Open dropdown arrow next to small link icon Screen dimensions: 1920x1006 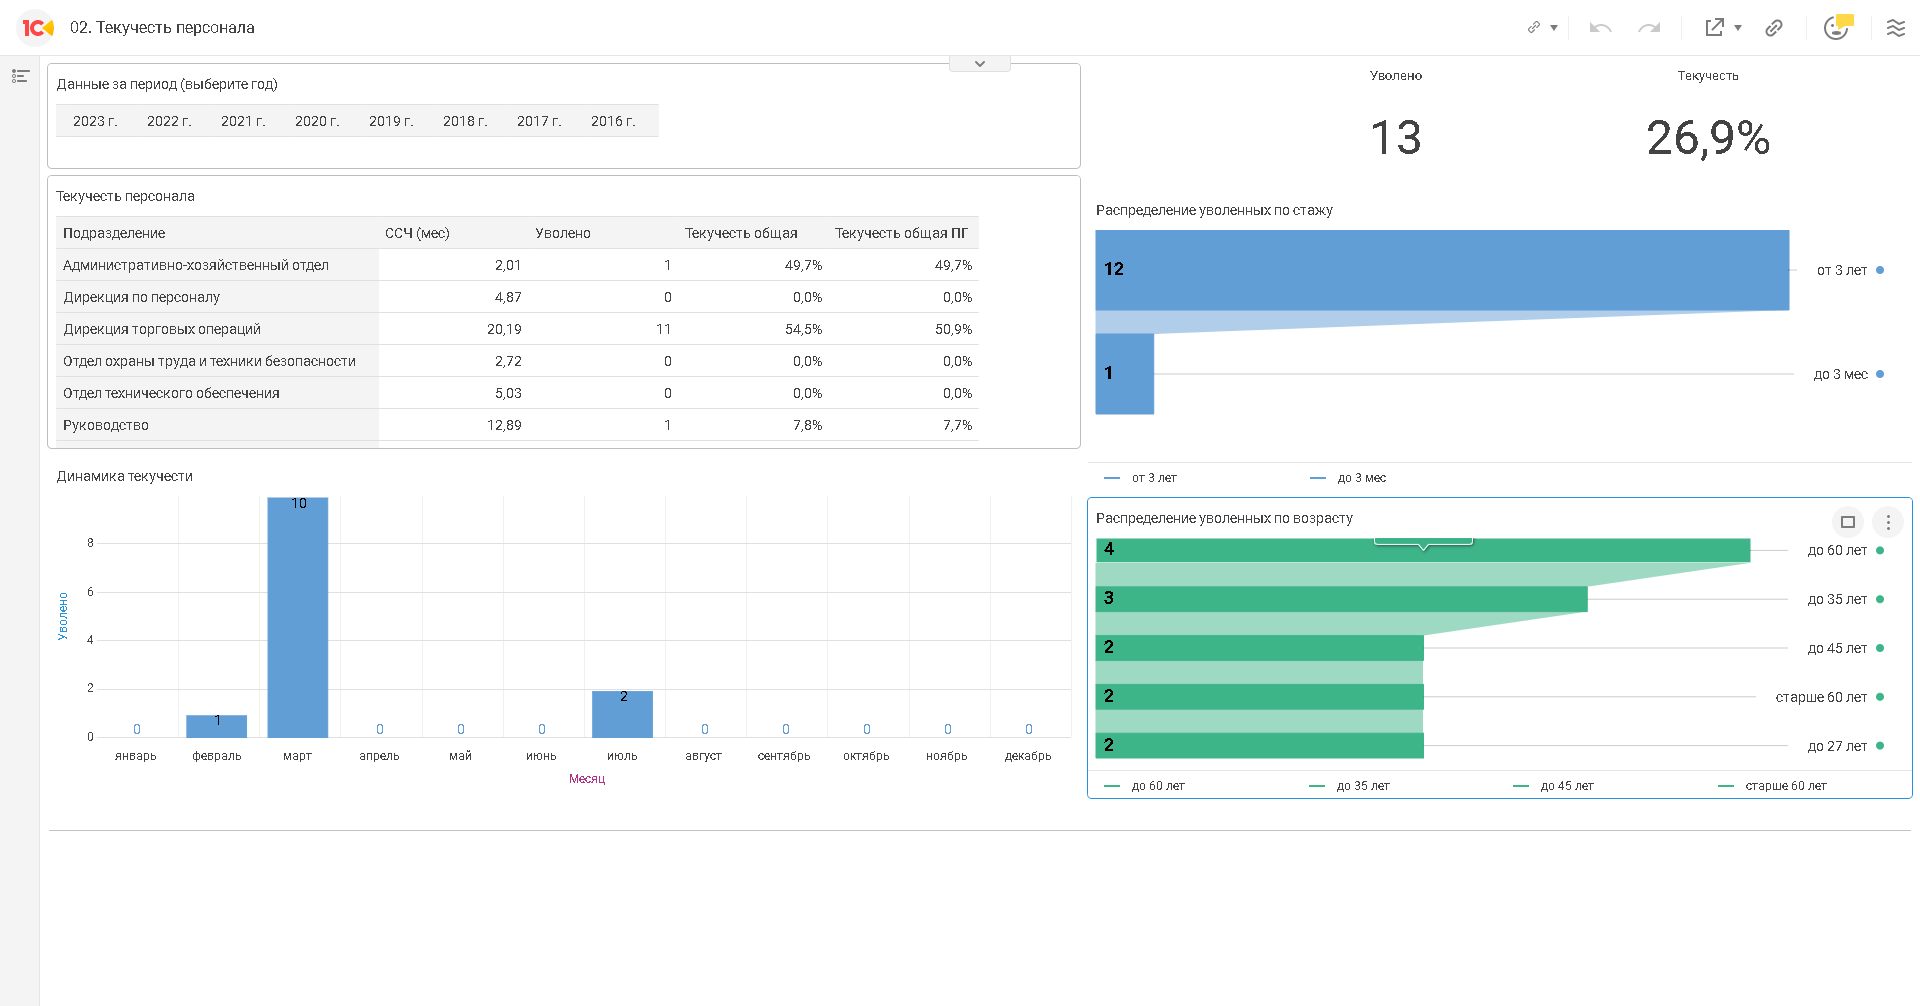(x=1554, y=28)
